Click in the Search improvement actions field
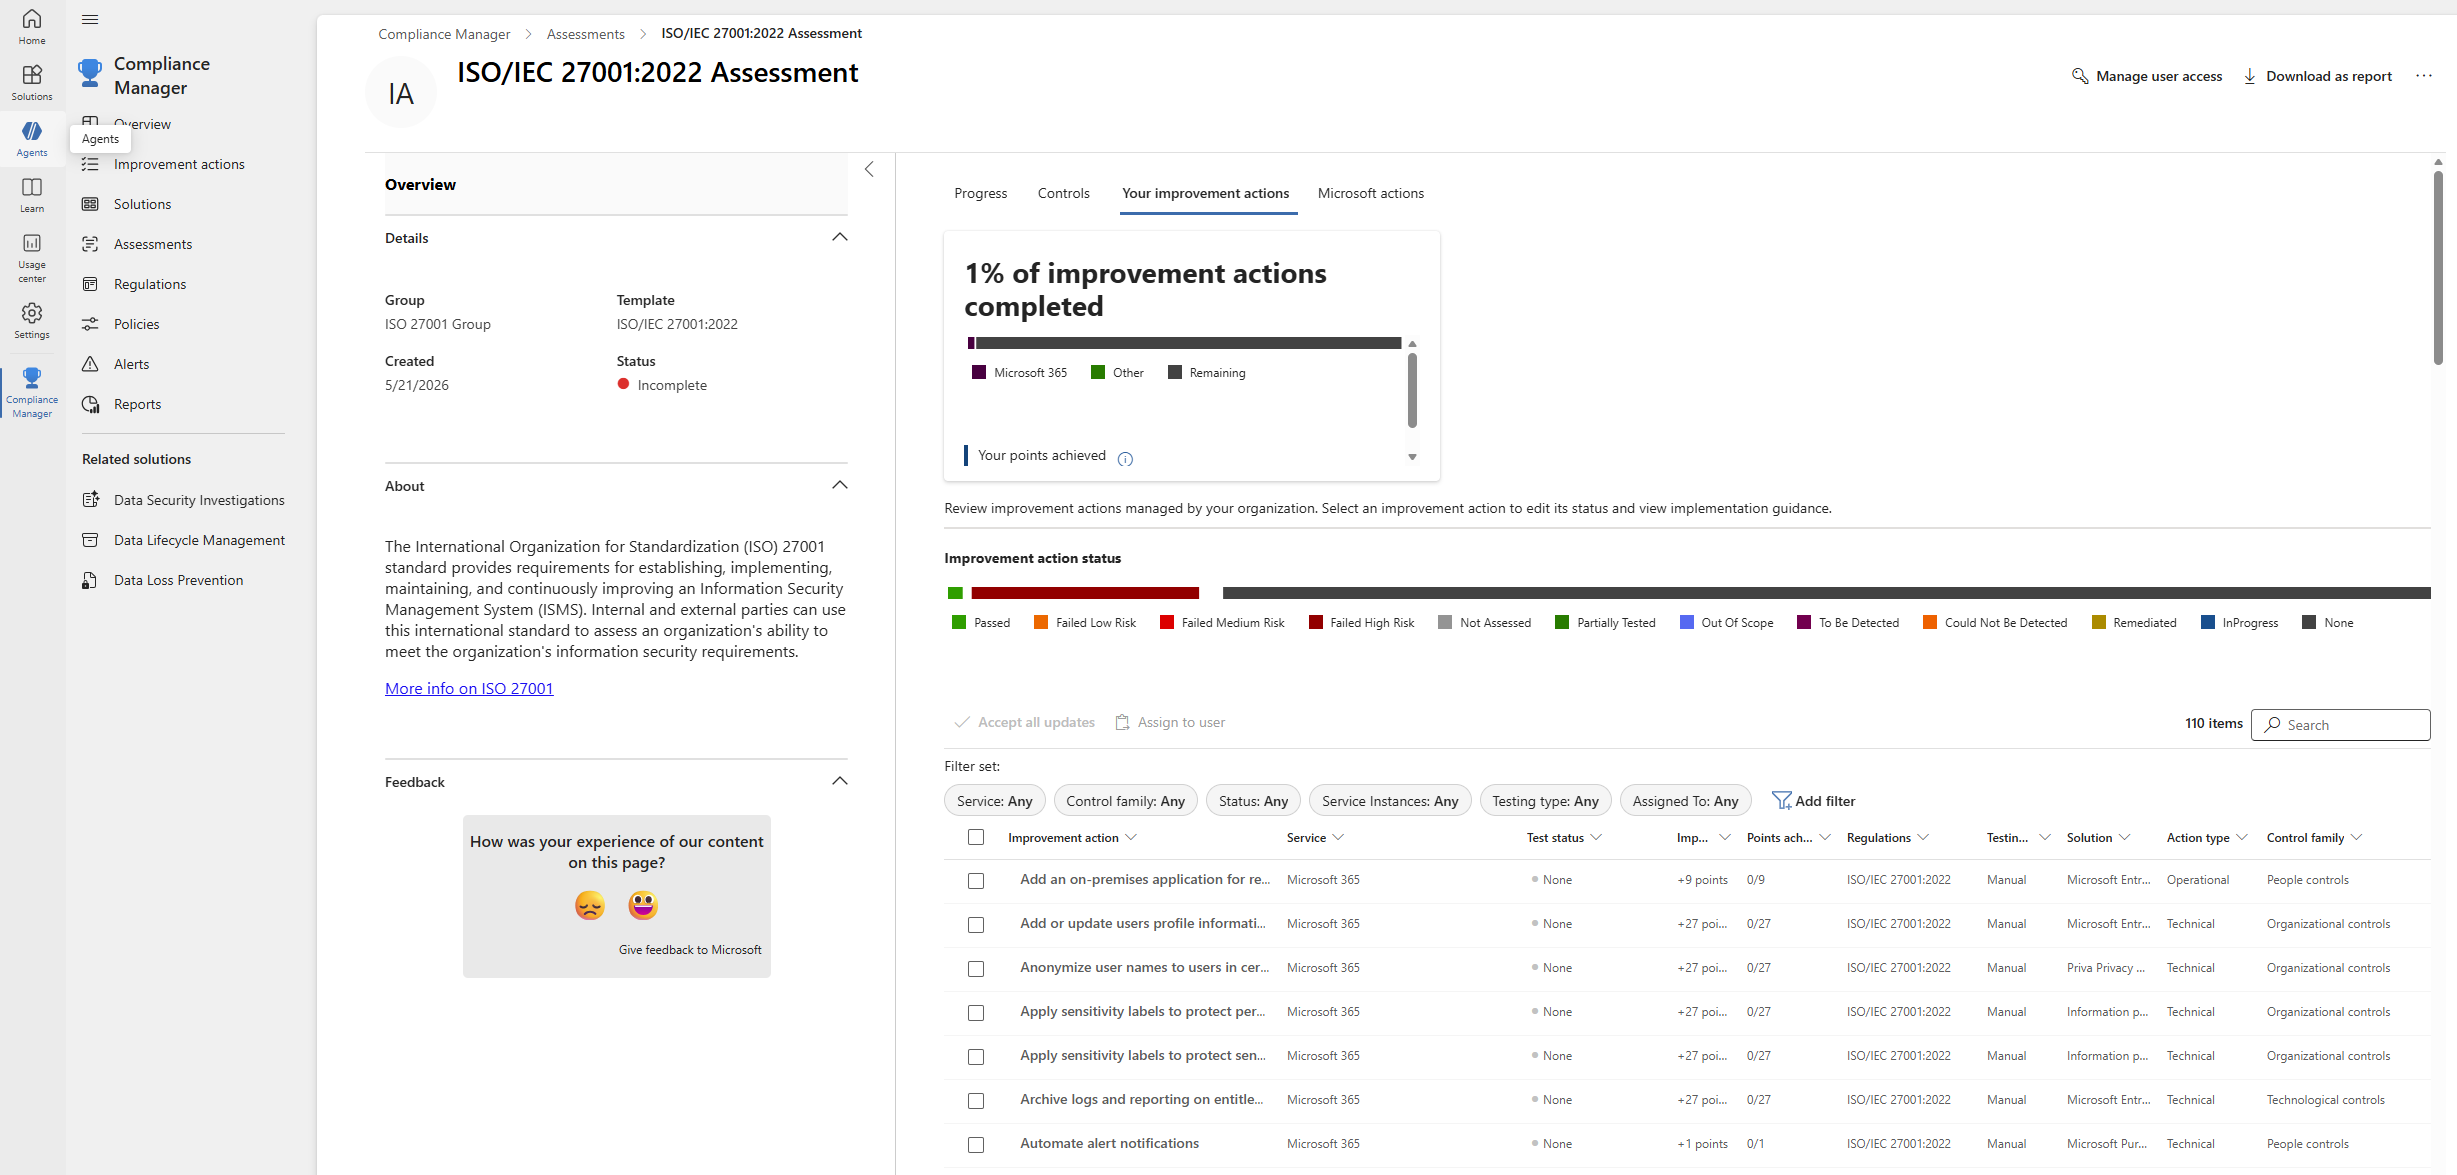 tap(2340, 725)
